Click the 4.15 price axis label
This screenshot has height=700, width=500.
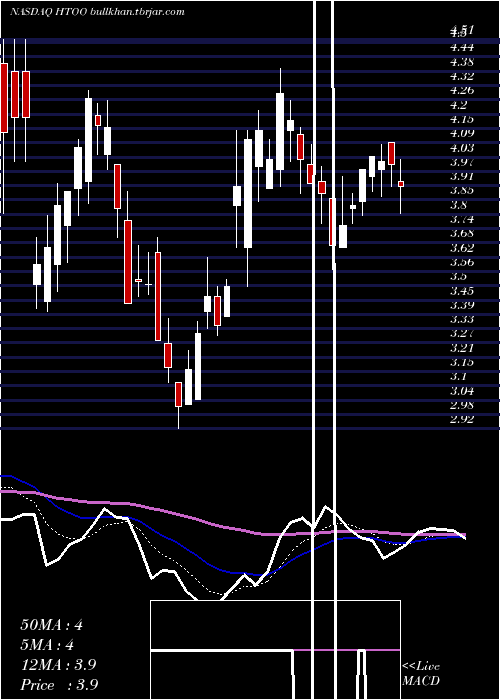coord(462,119)
